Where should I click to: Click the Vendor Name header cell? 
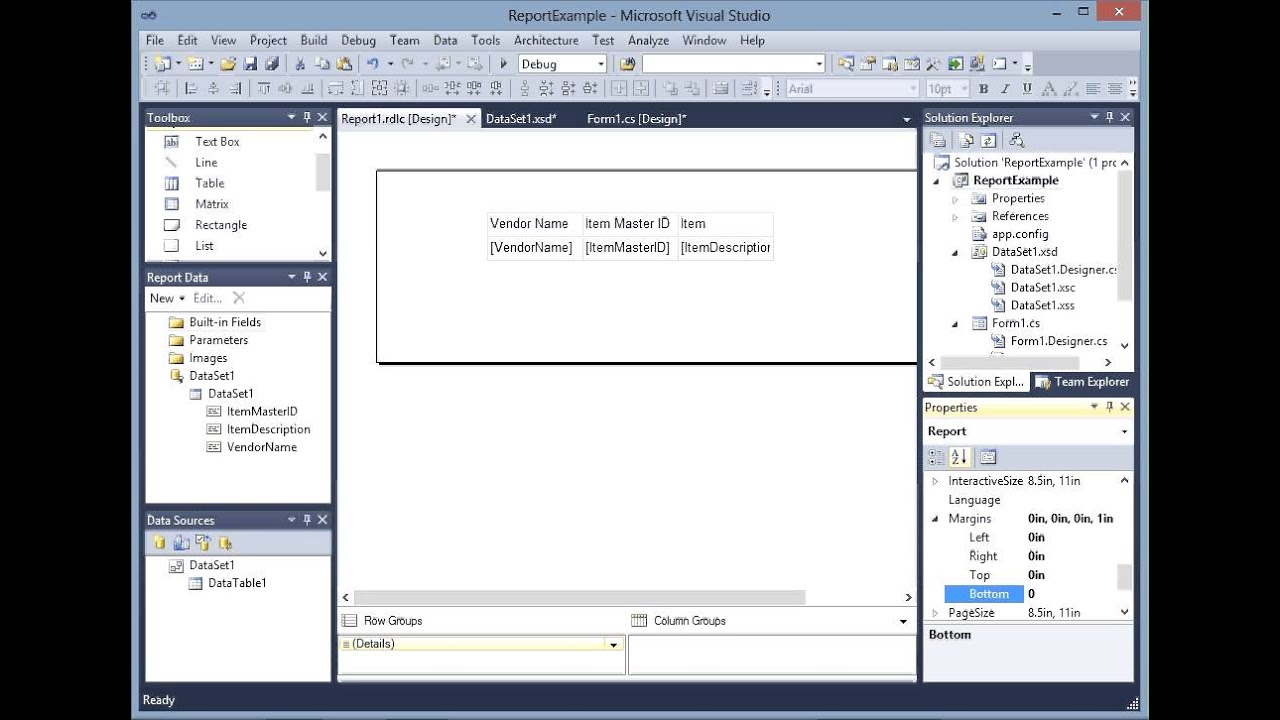pyautogui.click(x=535, y=224)
